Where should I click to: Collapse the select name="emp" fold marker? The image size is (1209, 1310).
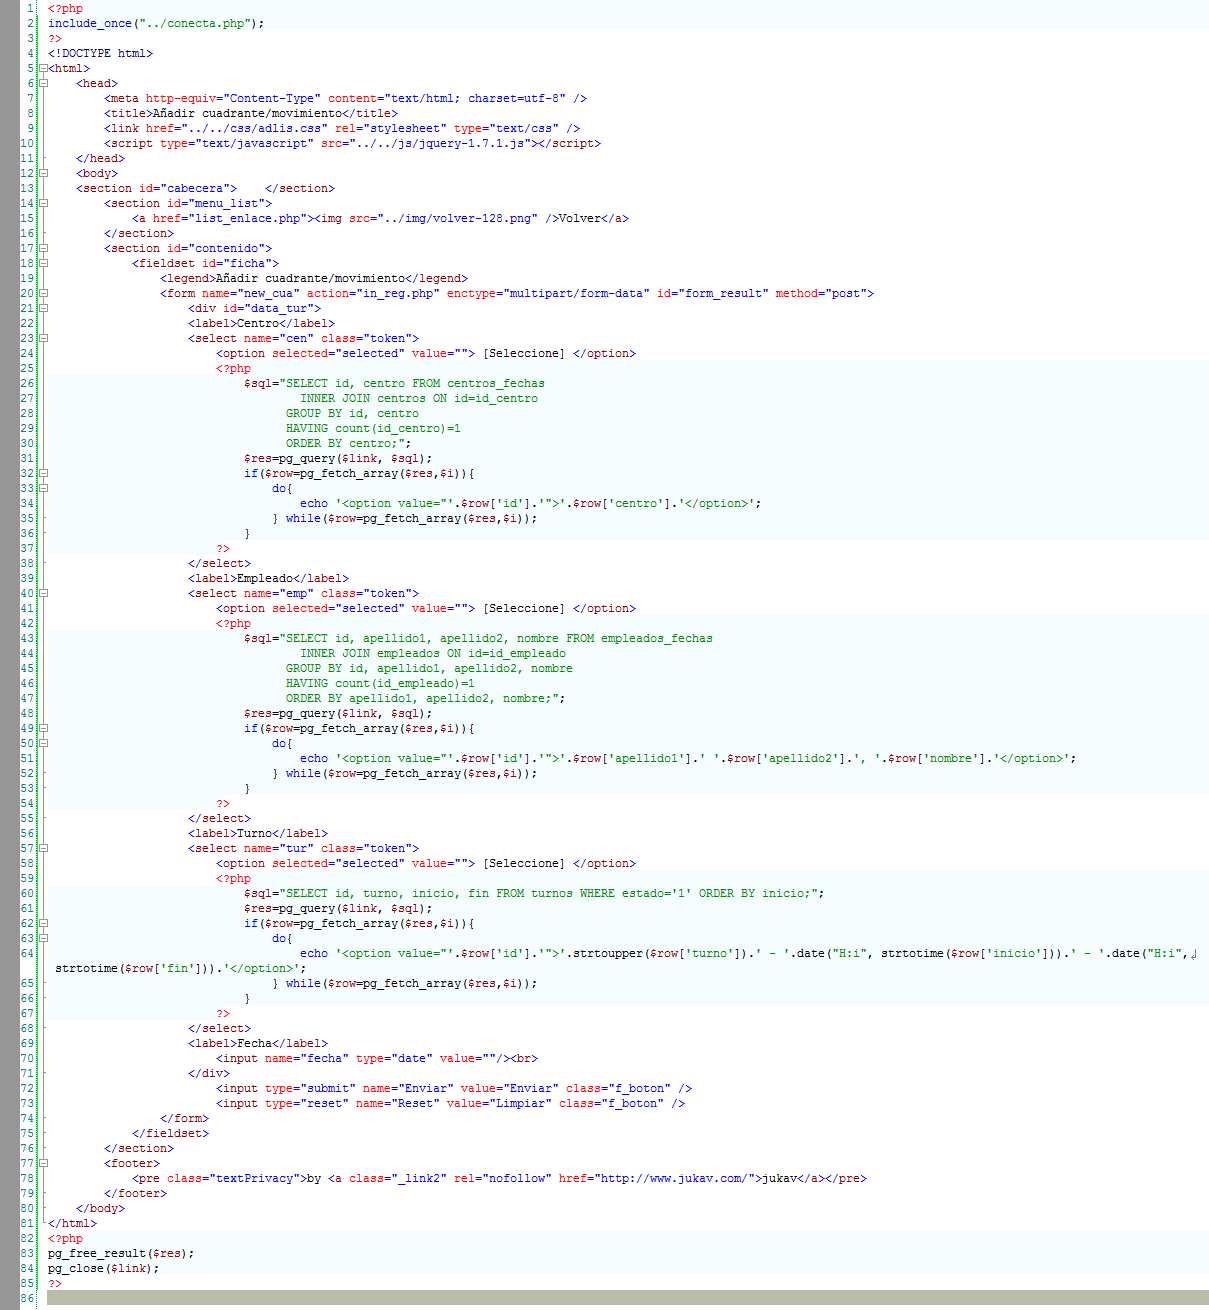43,593
